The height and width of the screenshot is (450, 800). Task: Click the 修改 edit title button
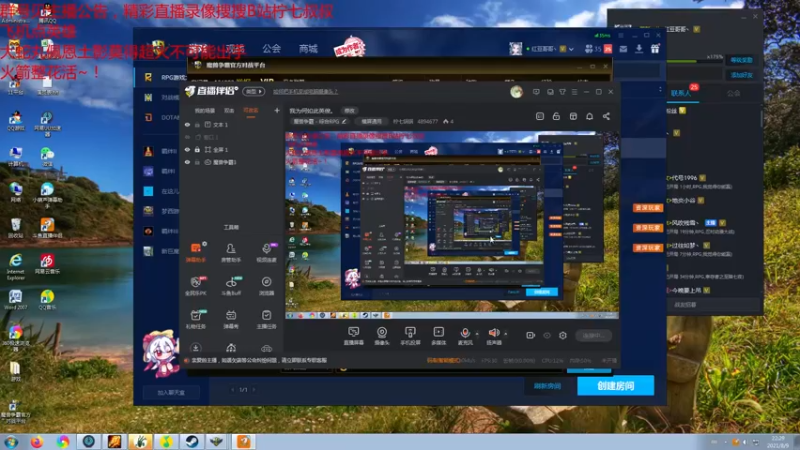(349, 110)
